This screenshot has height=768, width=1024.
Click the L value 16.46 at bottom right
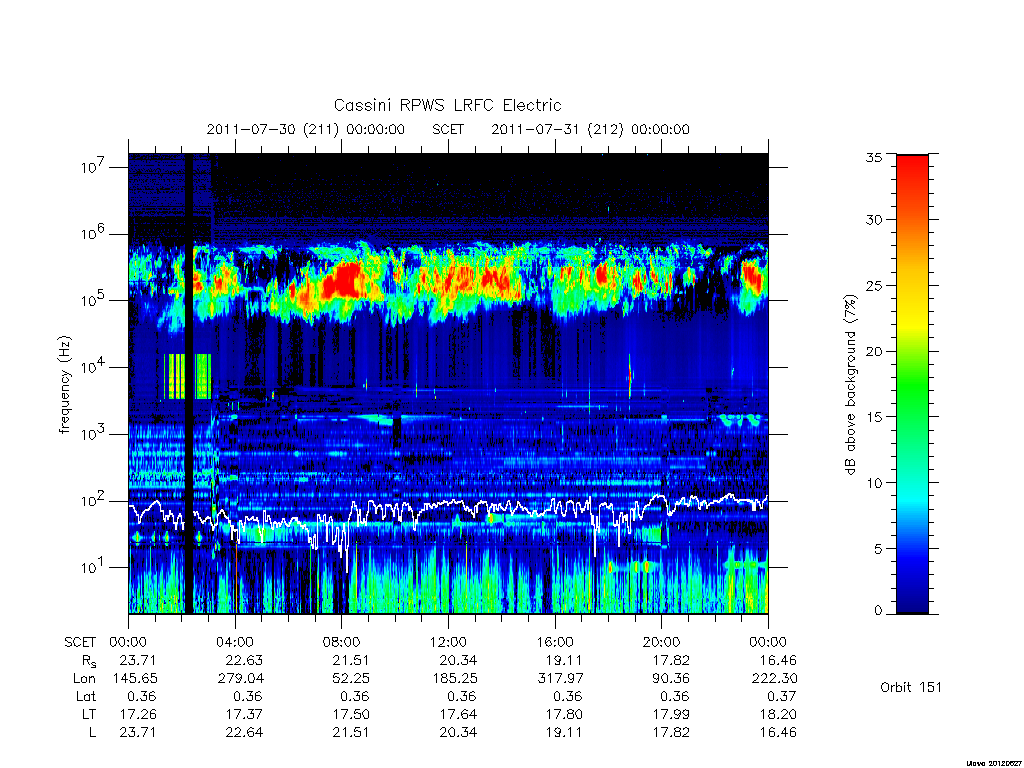click(x=778, y=732)
